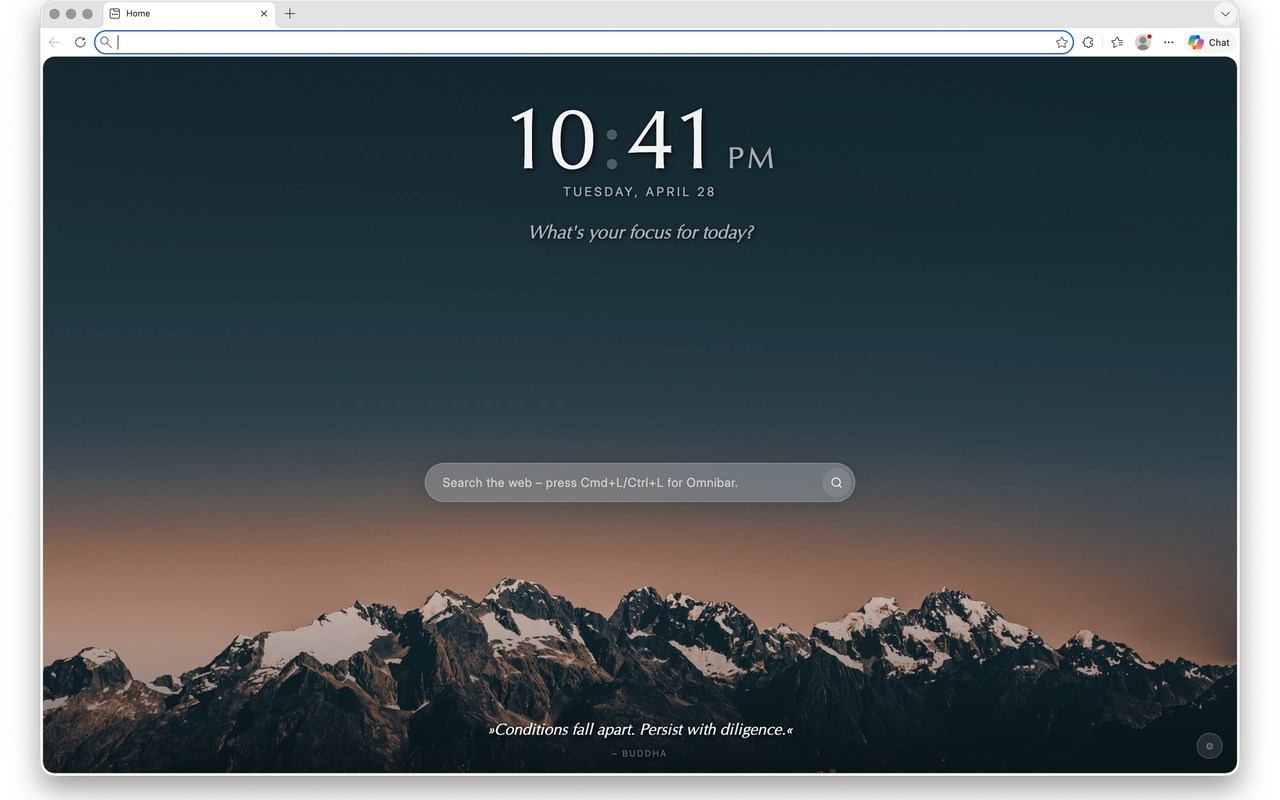Expand the tab list chevron at top right

(x=1225, y=14)
